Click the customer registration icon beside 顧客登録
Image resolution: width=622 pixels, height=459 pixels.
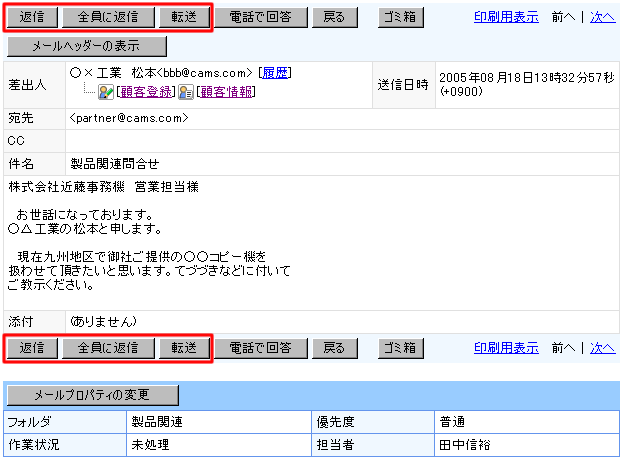[x=105, y=92]
